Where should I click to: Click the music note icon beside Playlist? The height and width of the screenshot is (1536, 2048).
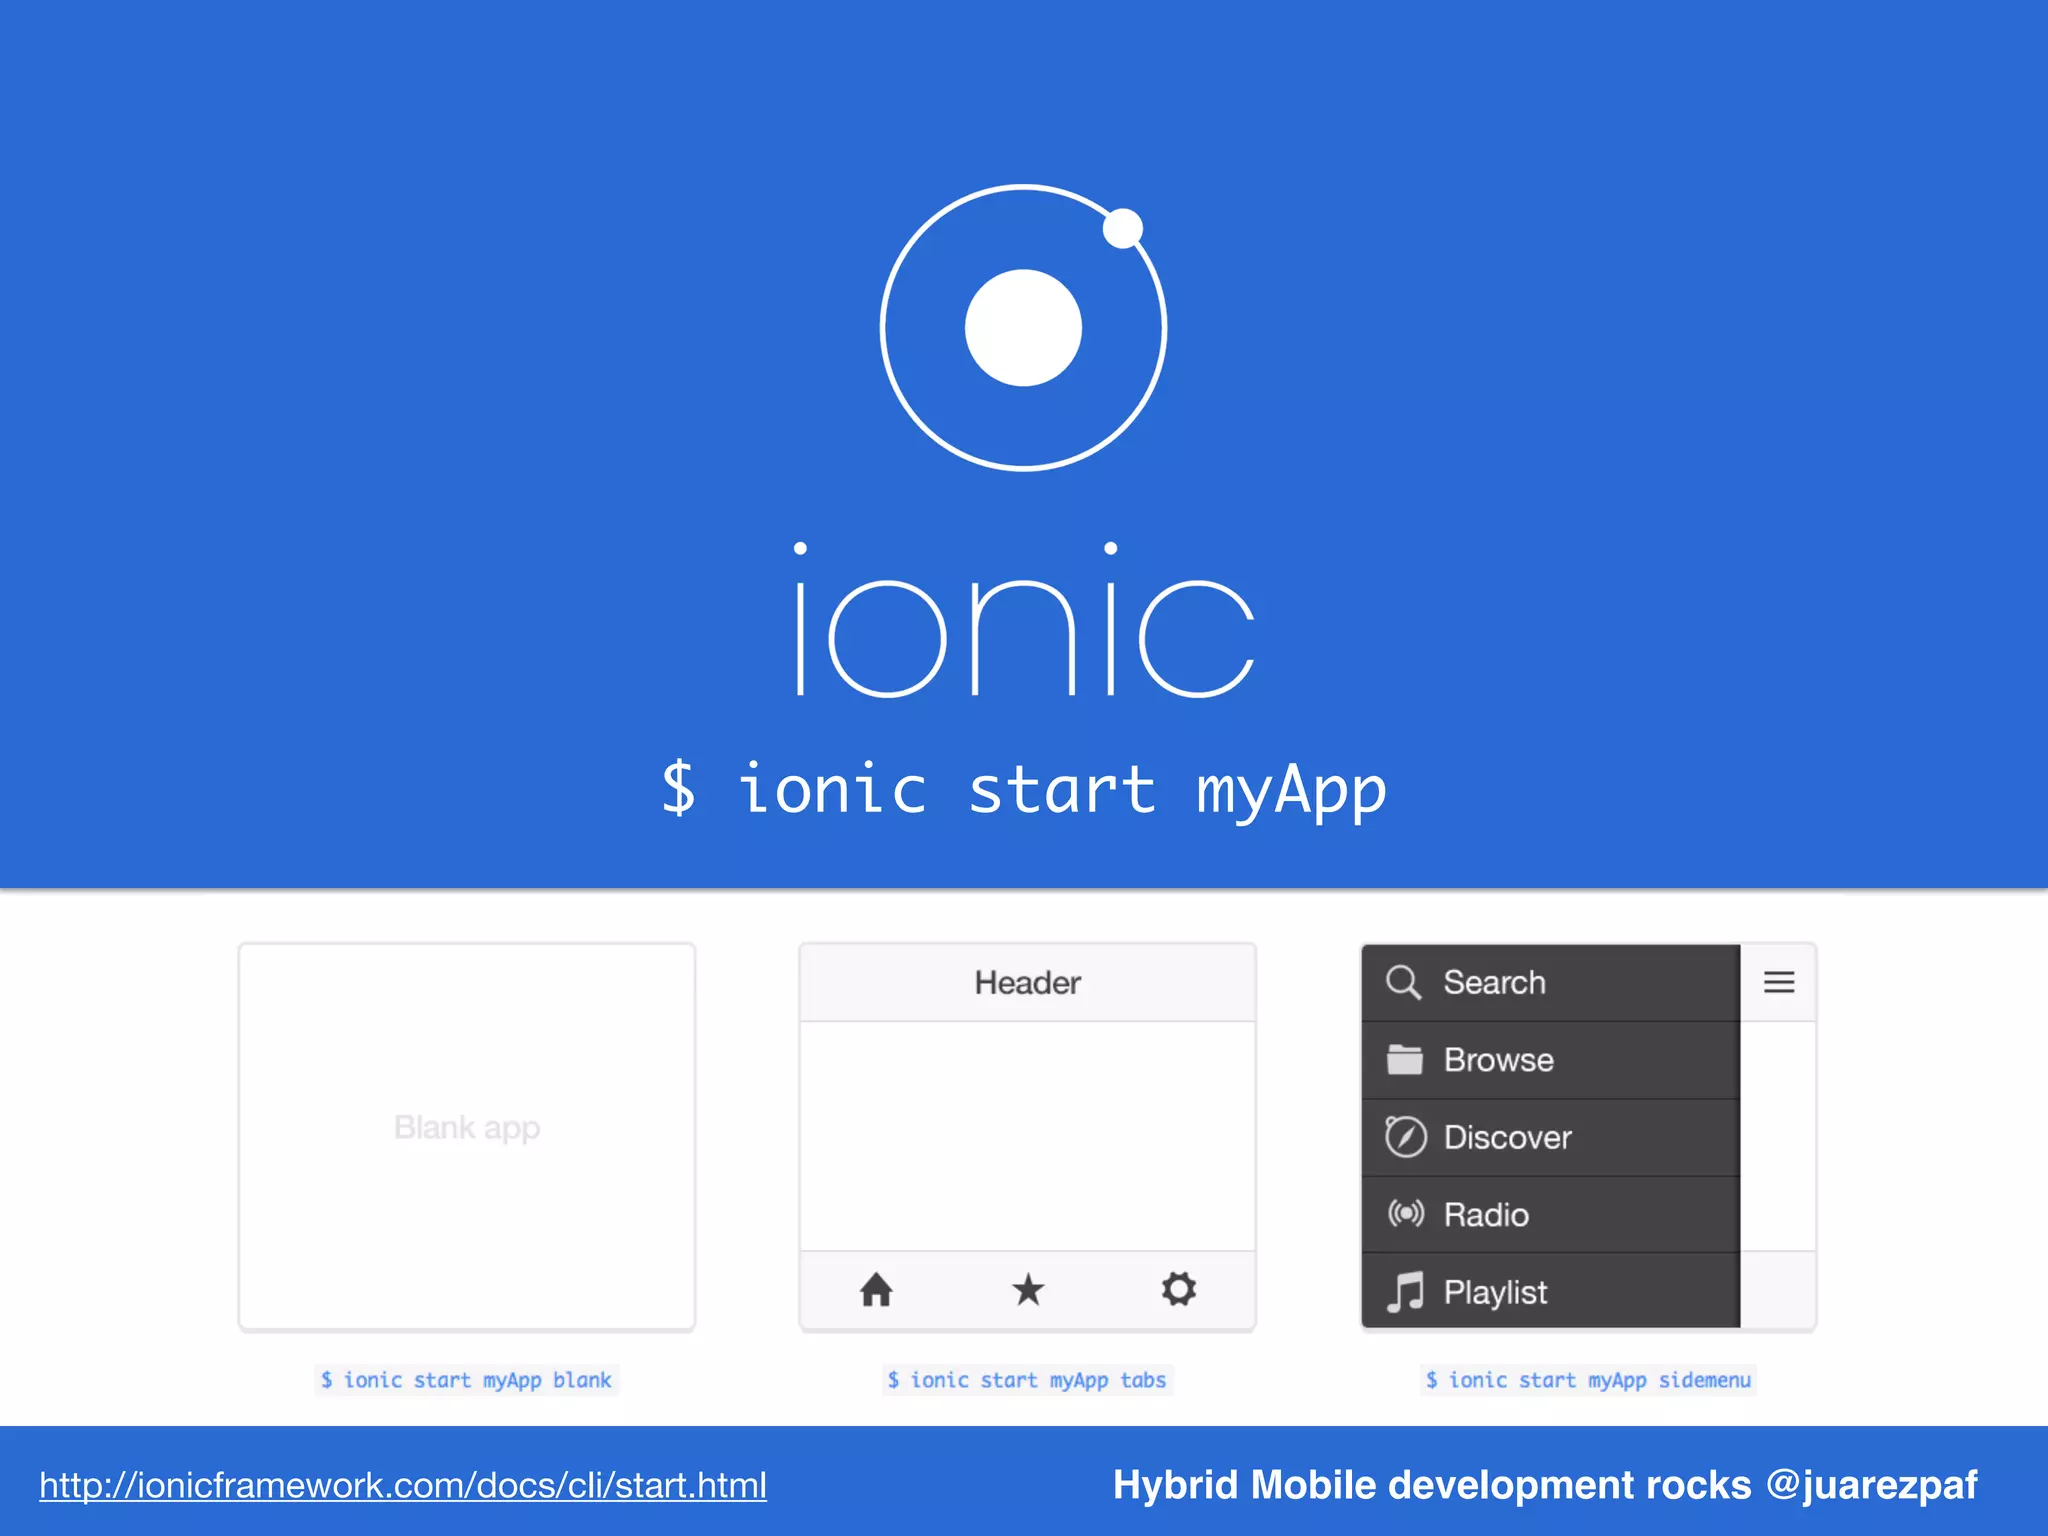click(1405, 1291)
